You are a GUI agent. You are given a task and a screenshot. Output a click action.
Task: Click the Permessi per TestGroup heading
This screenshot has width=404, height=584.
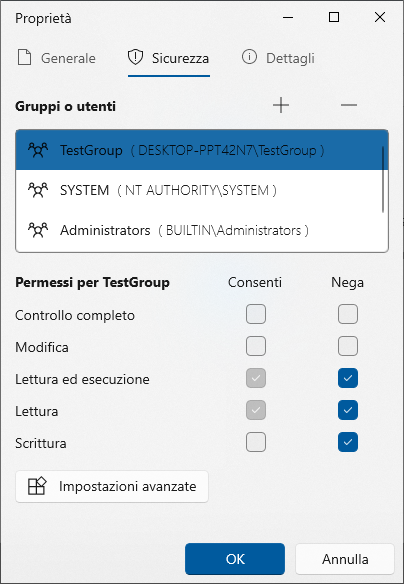92,282
